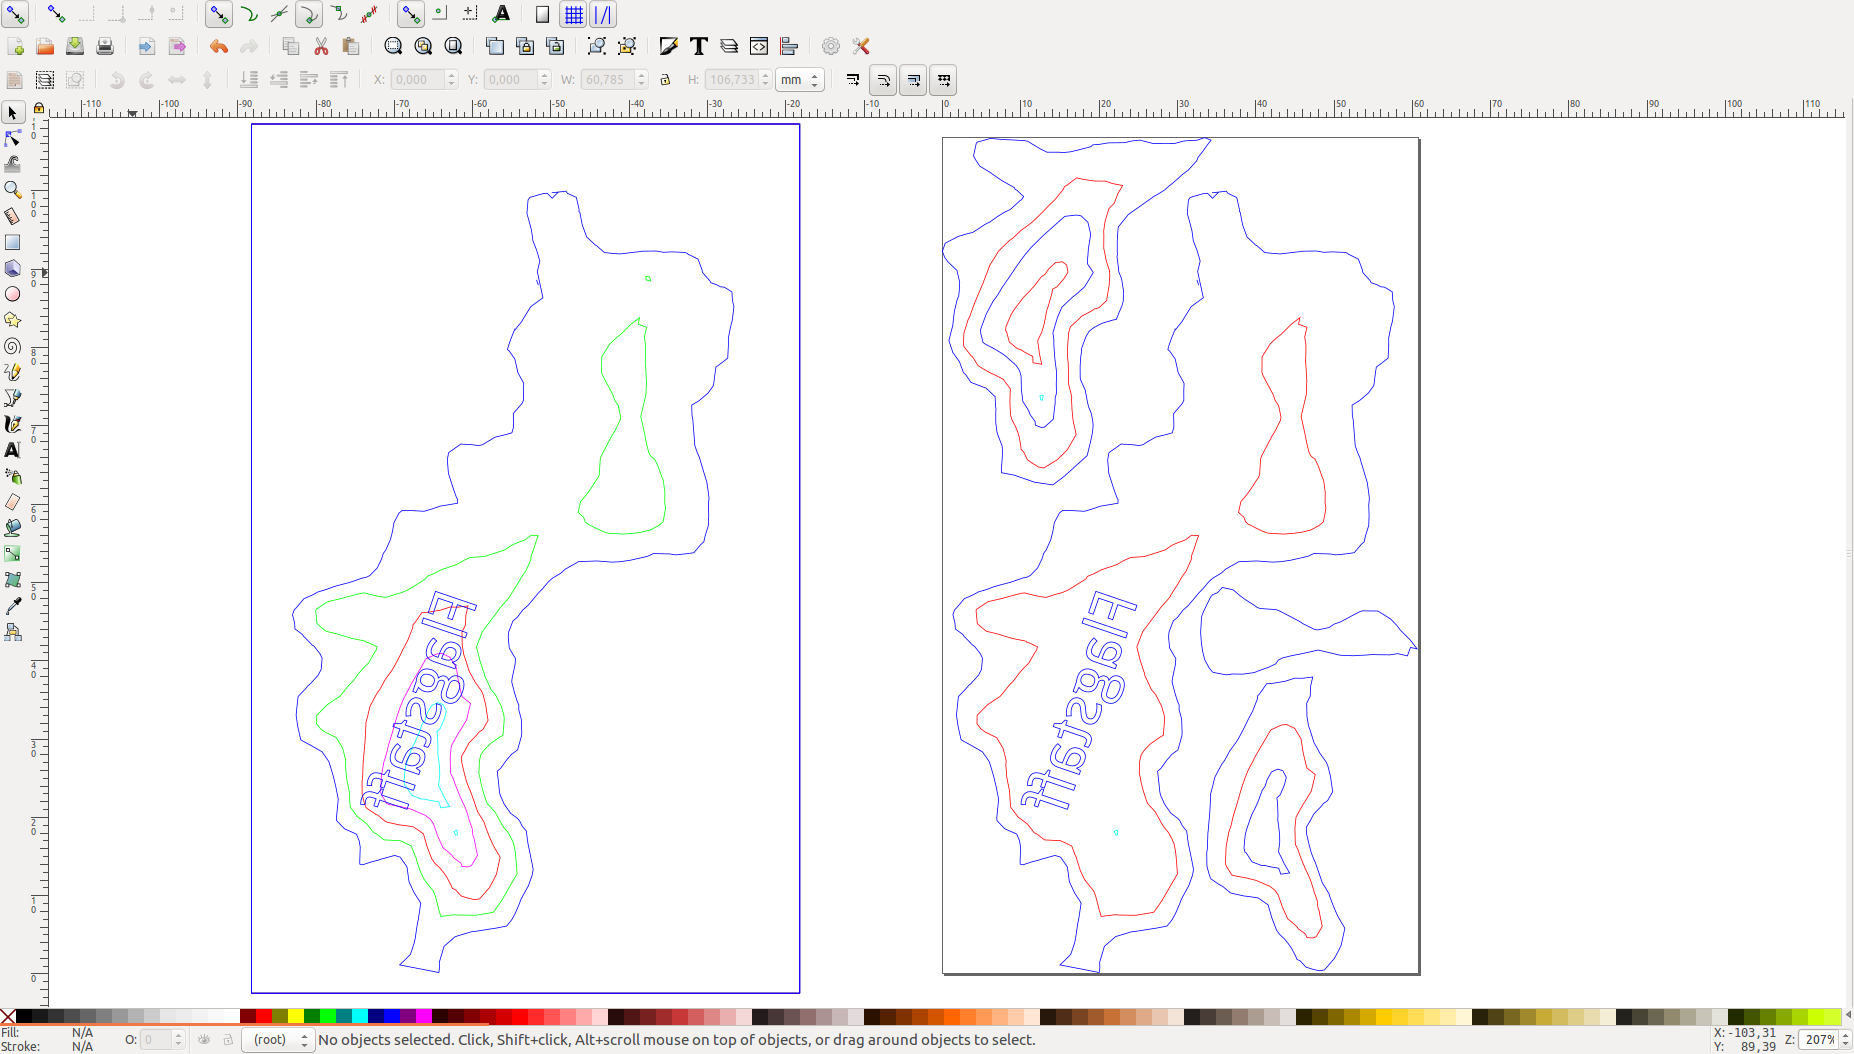The width and height of the screenshot is (1854, 1054).
Task: Select the Rectangle tool
Action: click(x=13, y=242)
